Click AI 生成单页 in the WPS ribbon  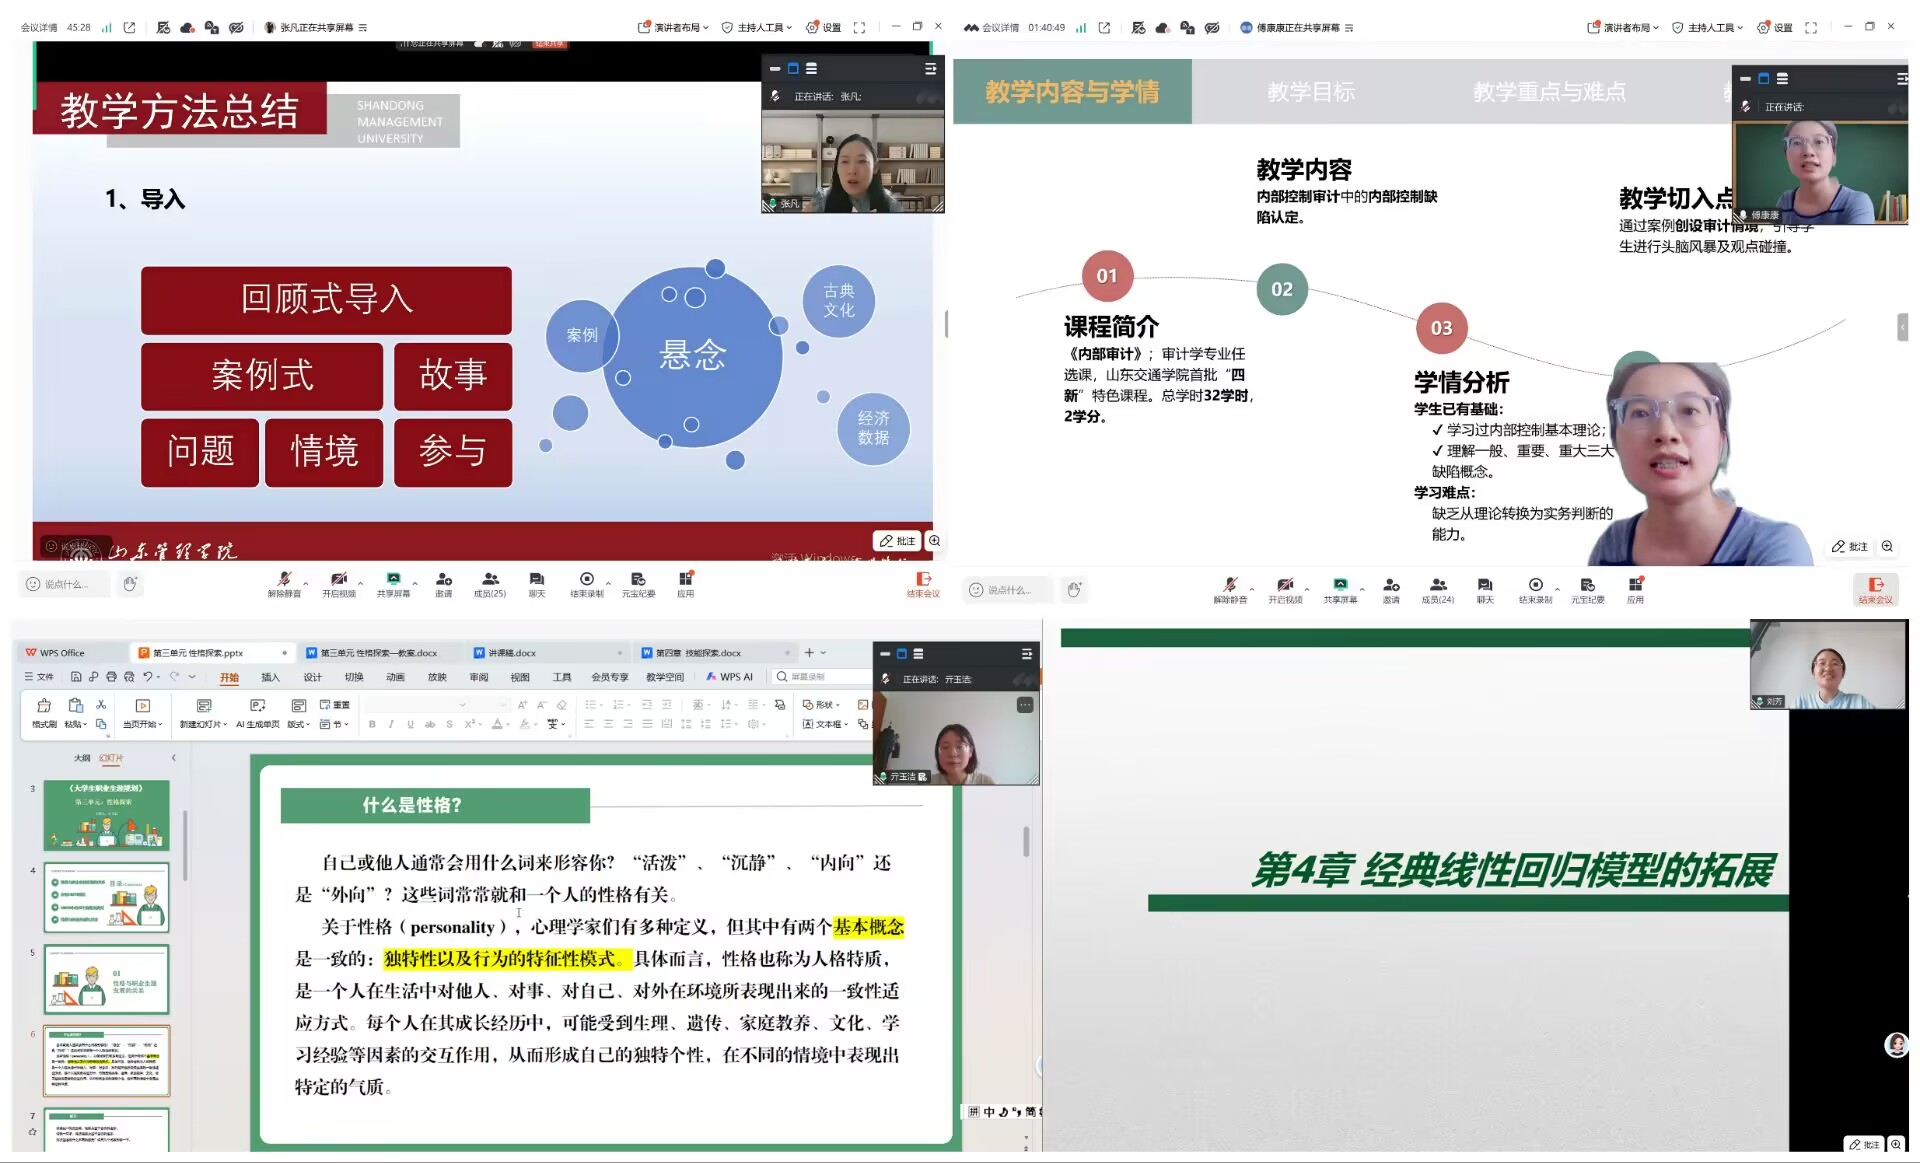pos(258,713)
